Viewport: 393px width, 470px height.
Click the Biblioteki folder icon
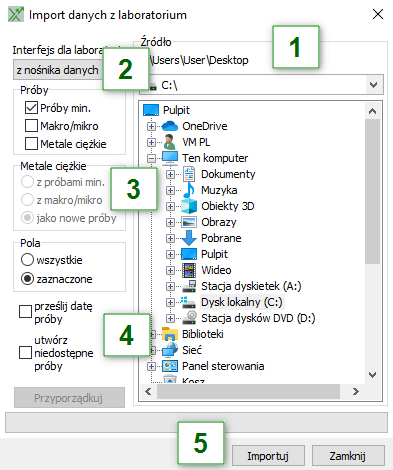[170, 334]
